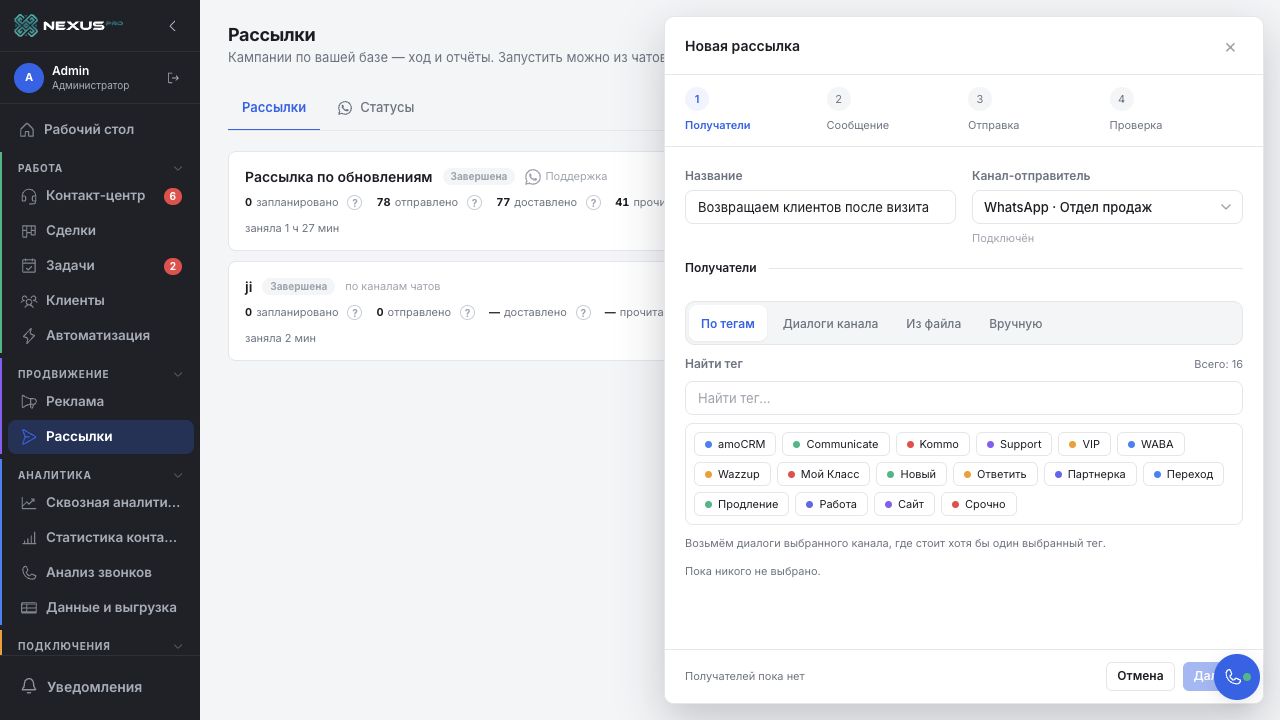Go to Анализ звонков

100,573
